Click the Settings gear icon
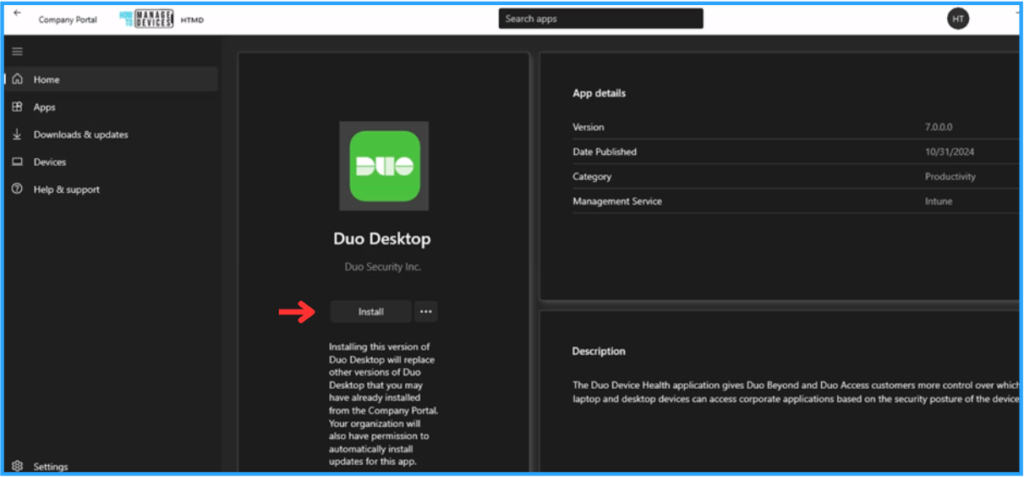 coord(18,466)
